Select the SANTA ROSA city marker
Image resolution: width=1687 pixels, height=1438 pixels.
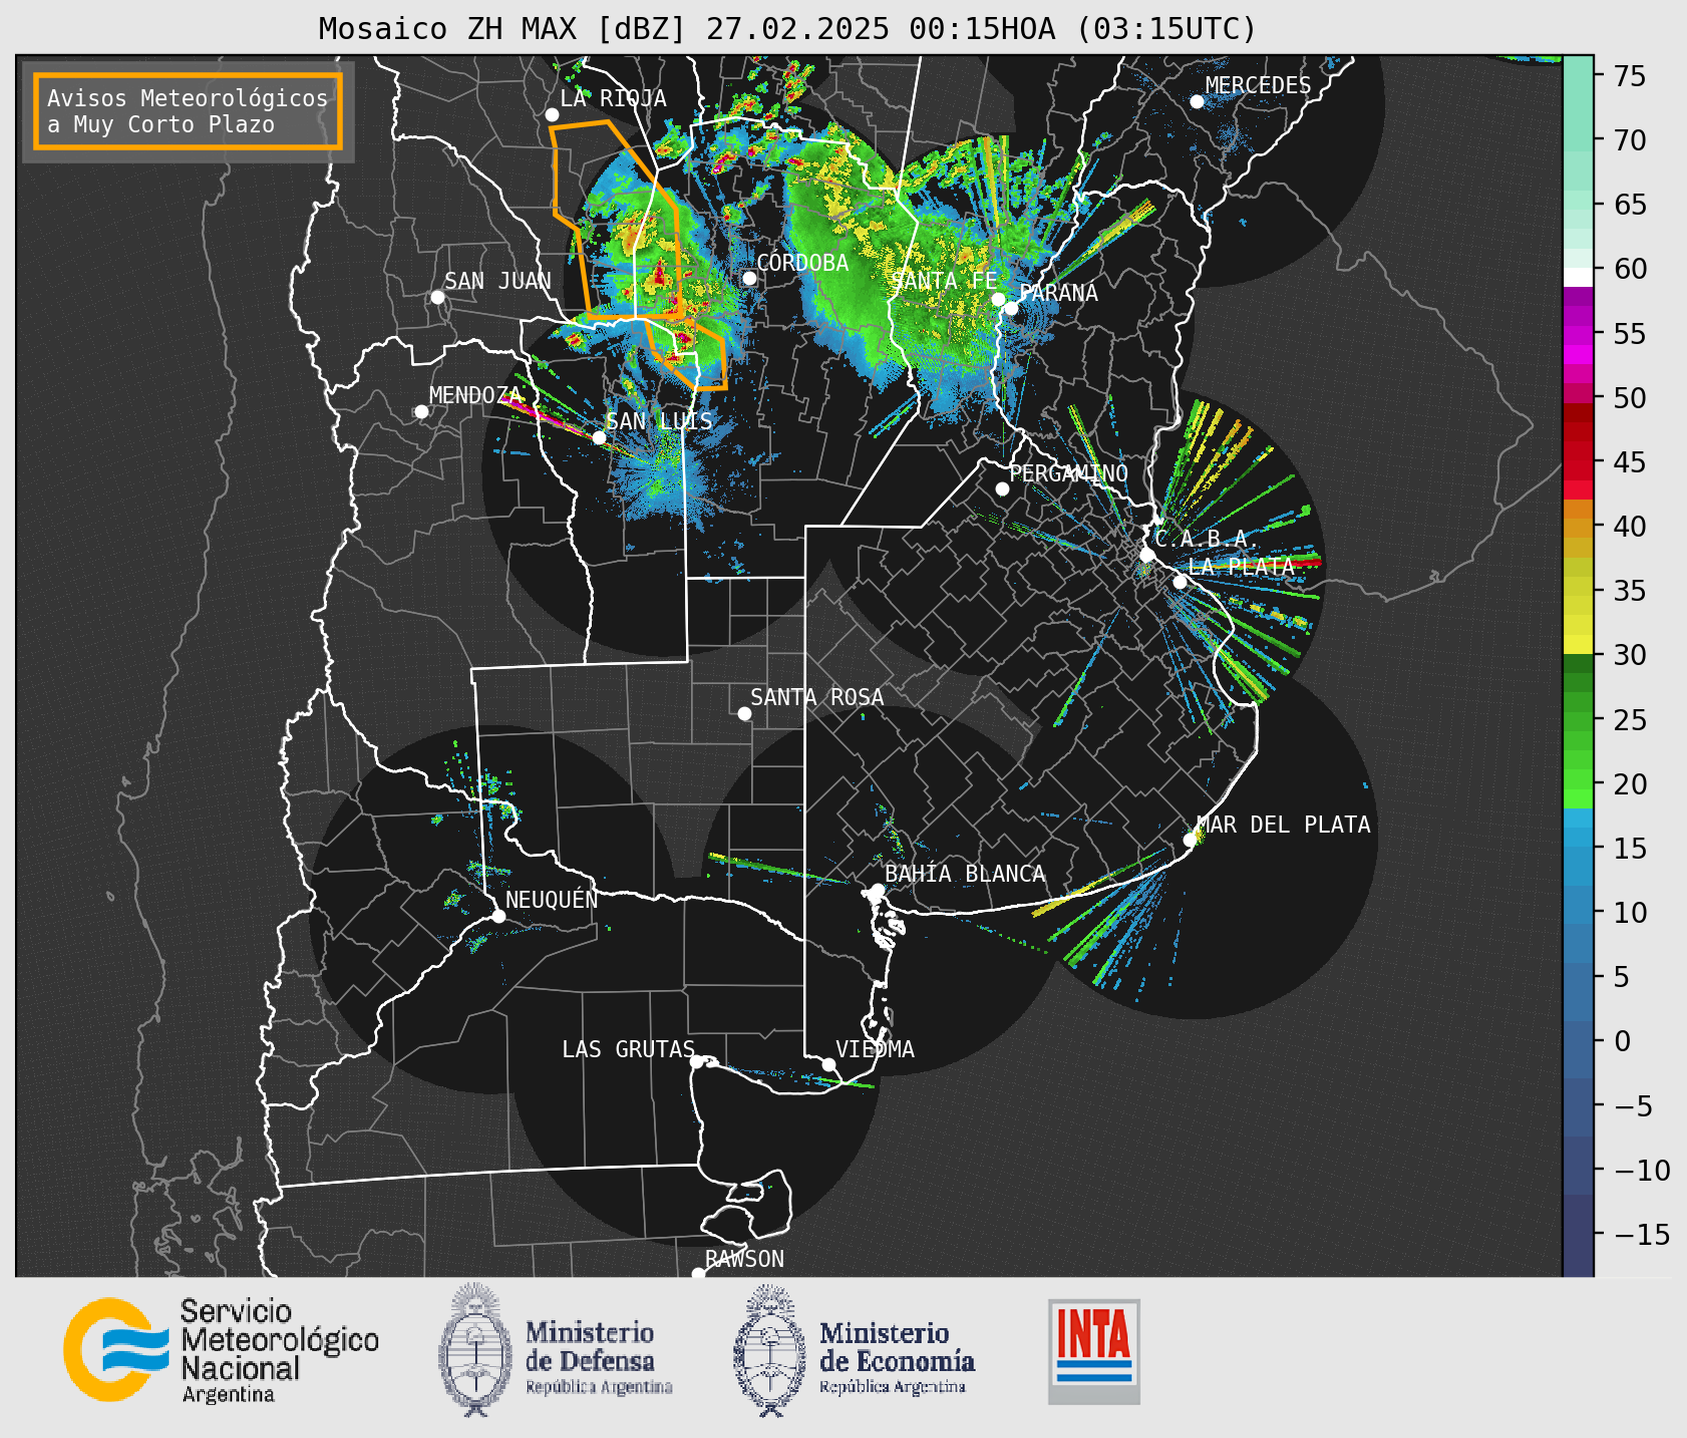744,713
